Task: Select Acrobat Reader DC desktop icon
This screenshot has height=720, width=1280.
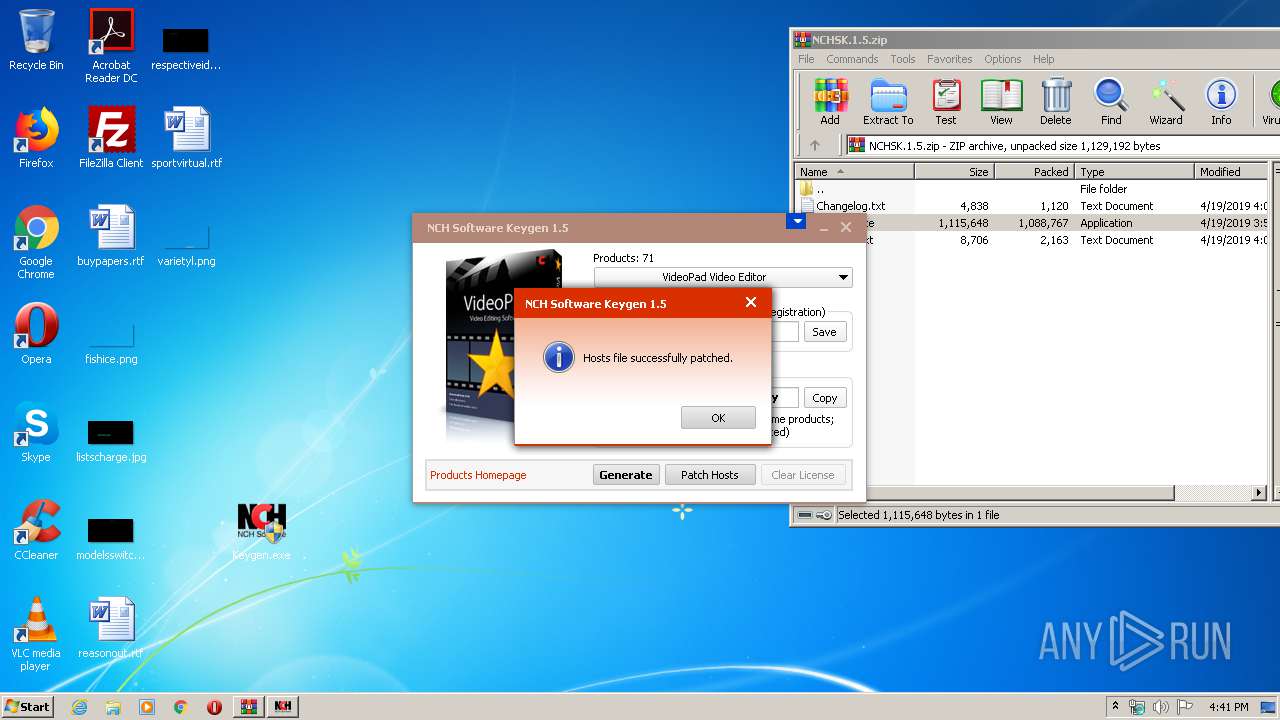Action: click(x=111, y=46)
